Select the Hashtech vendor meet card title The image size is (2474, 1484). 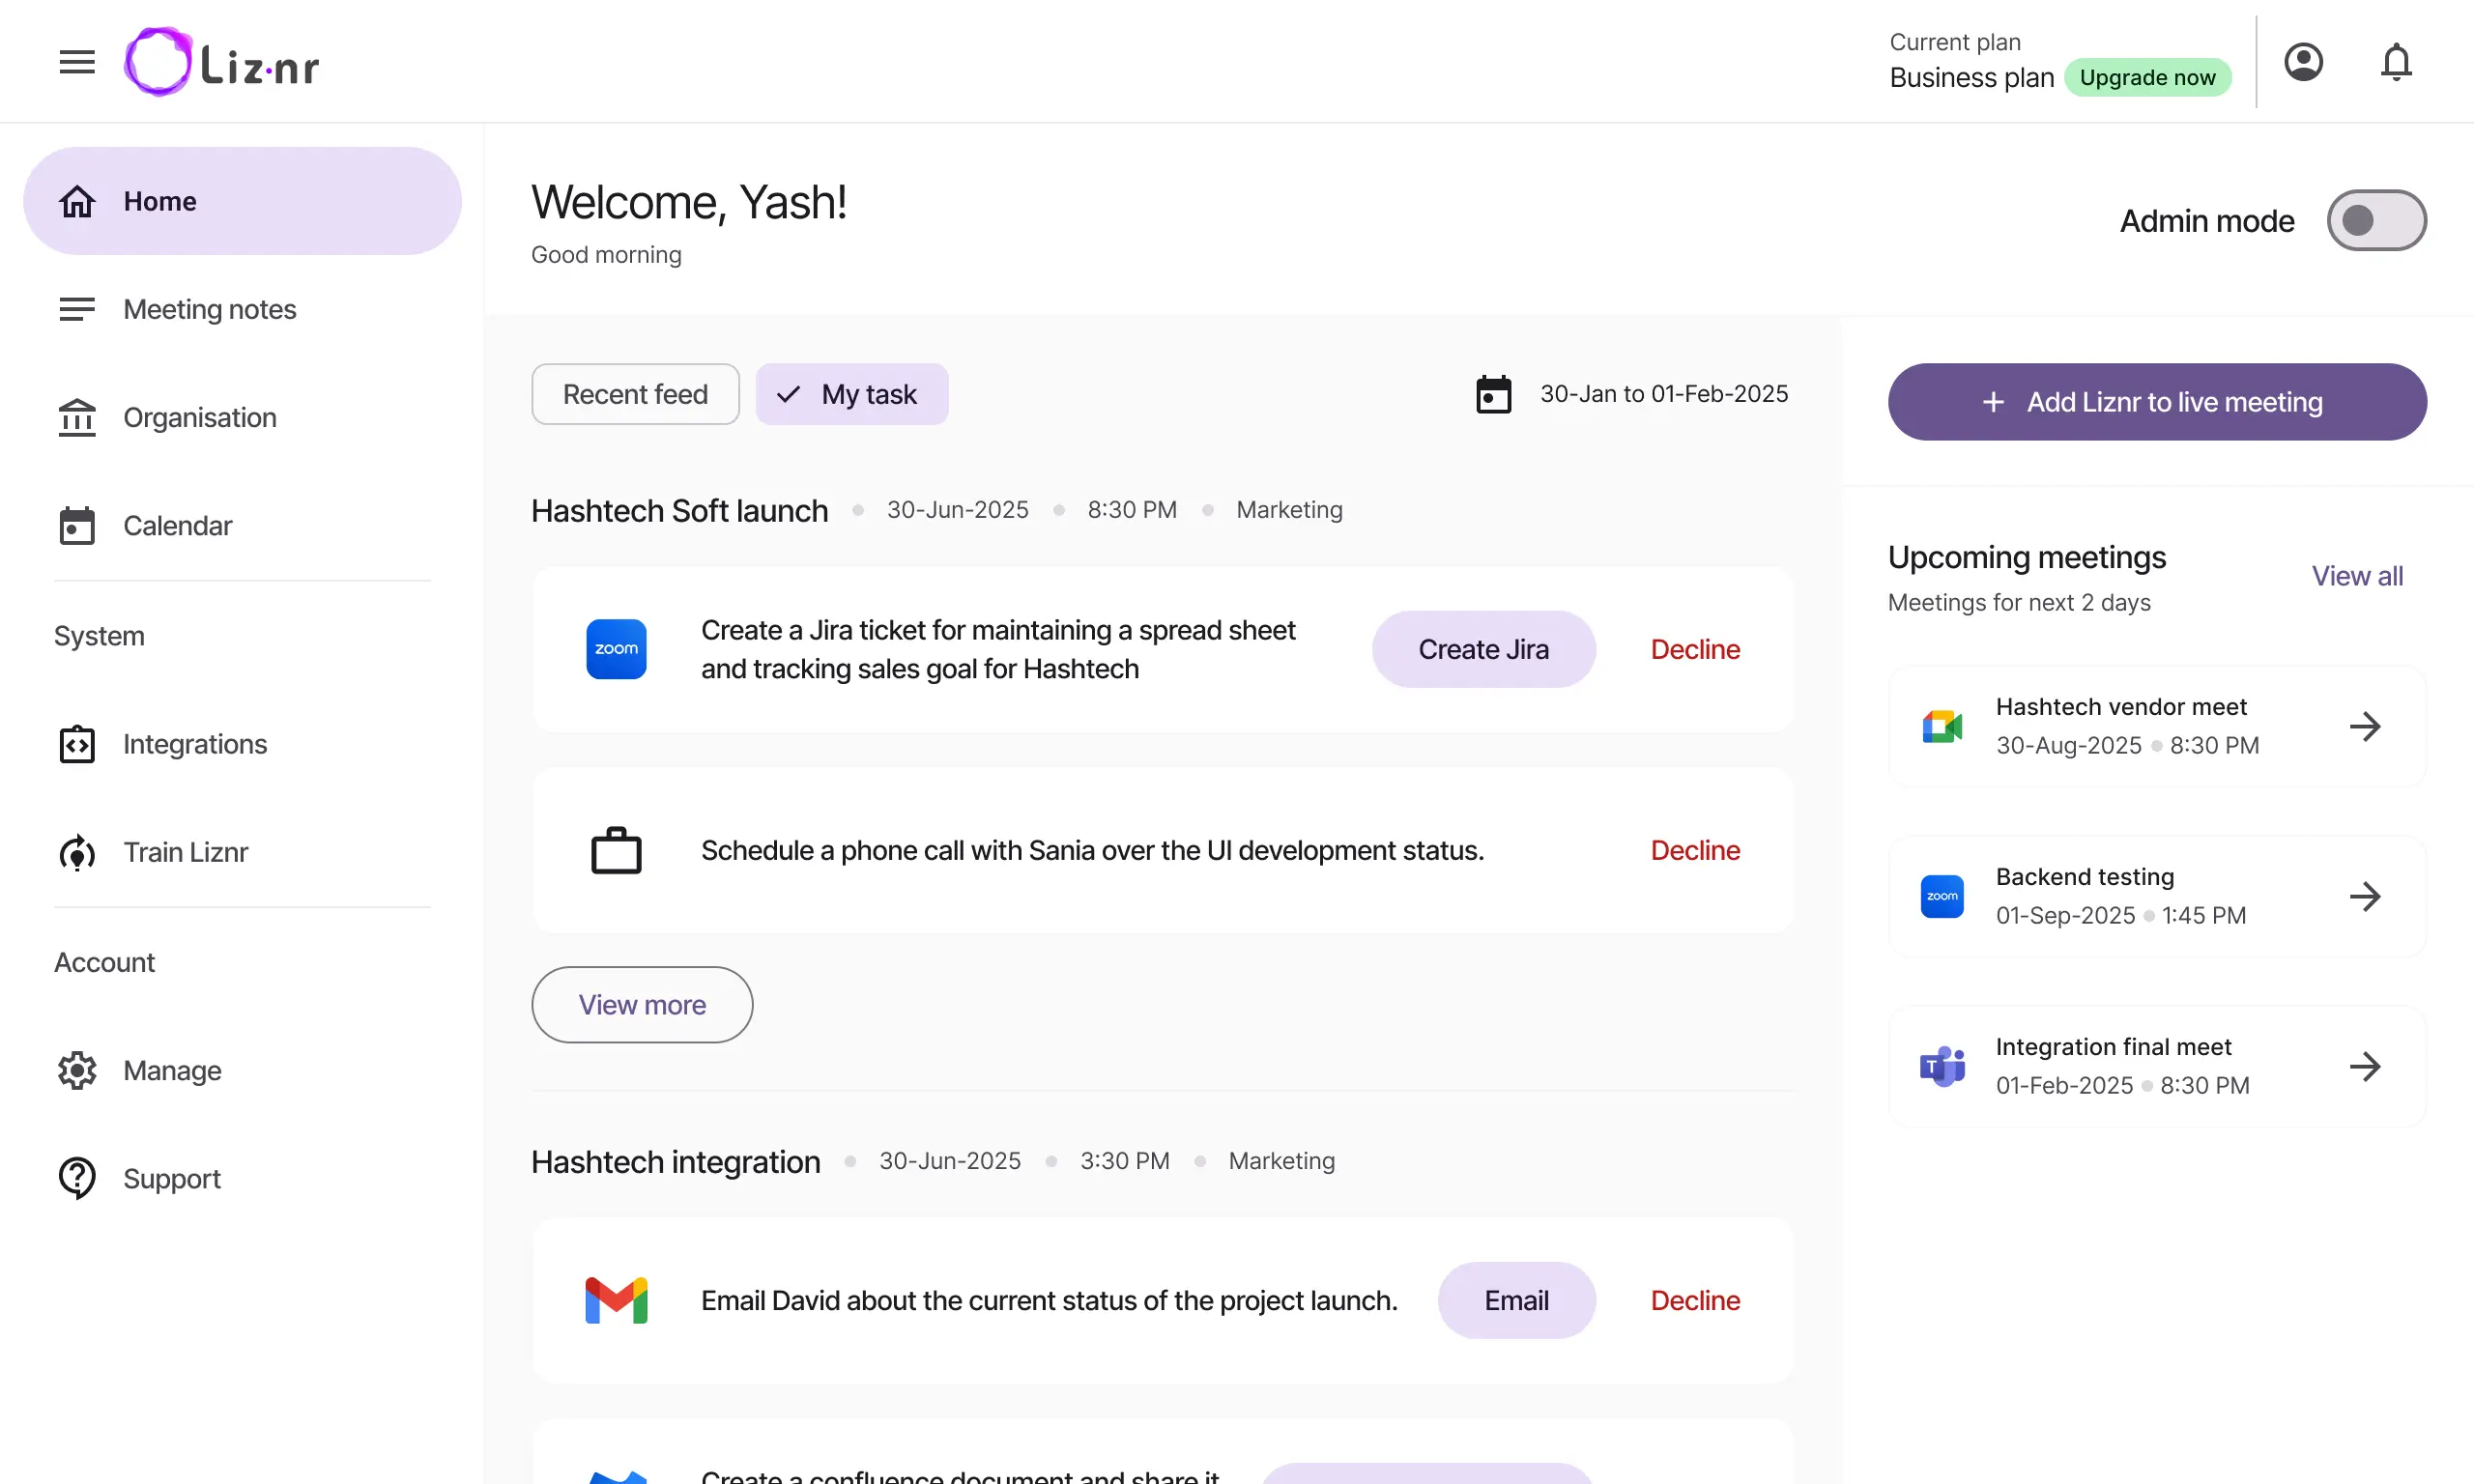click(x=2121, y=707)
